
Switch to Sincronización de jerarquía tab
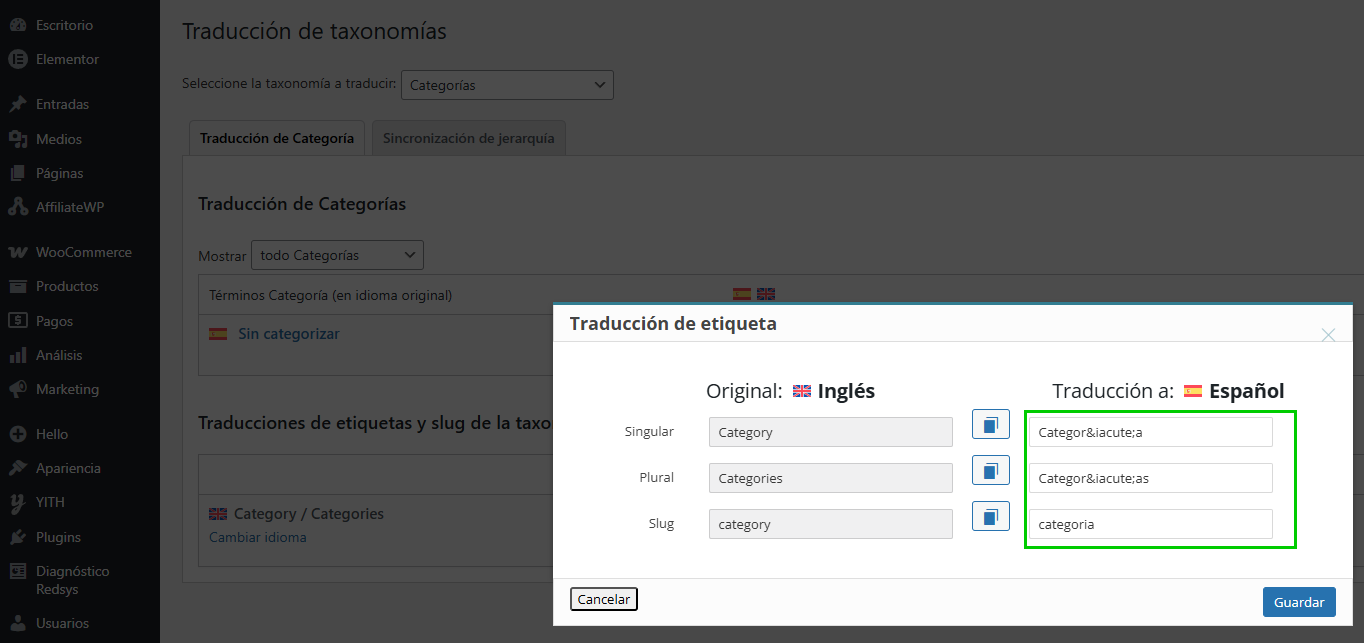[x=468, y=139]
